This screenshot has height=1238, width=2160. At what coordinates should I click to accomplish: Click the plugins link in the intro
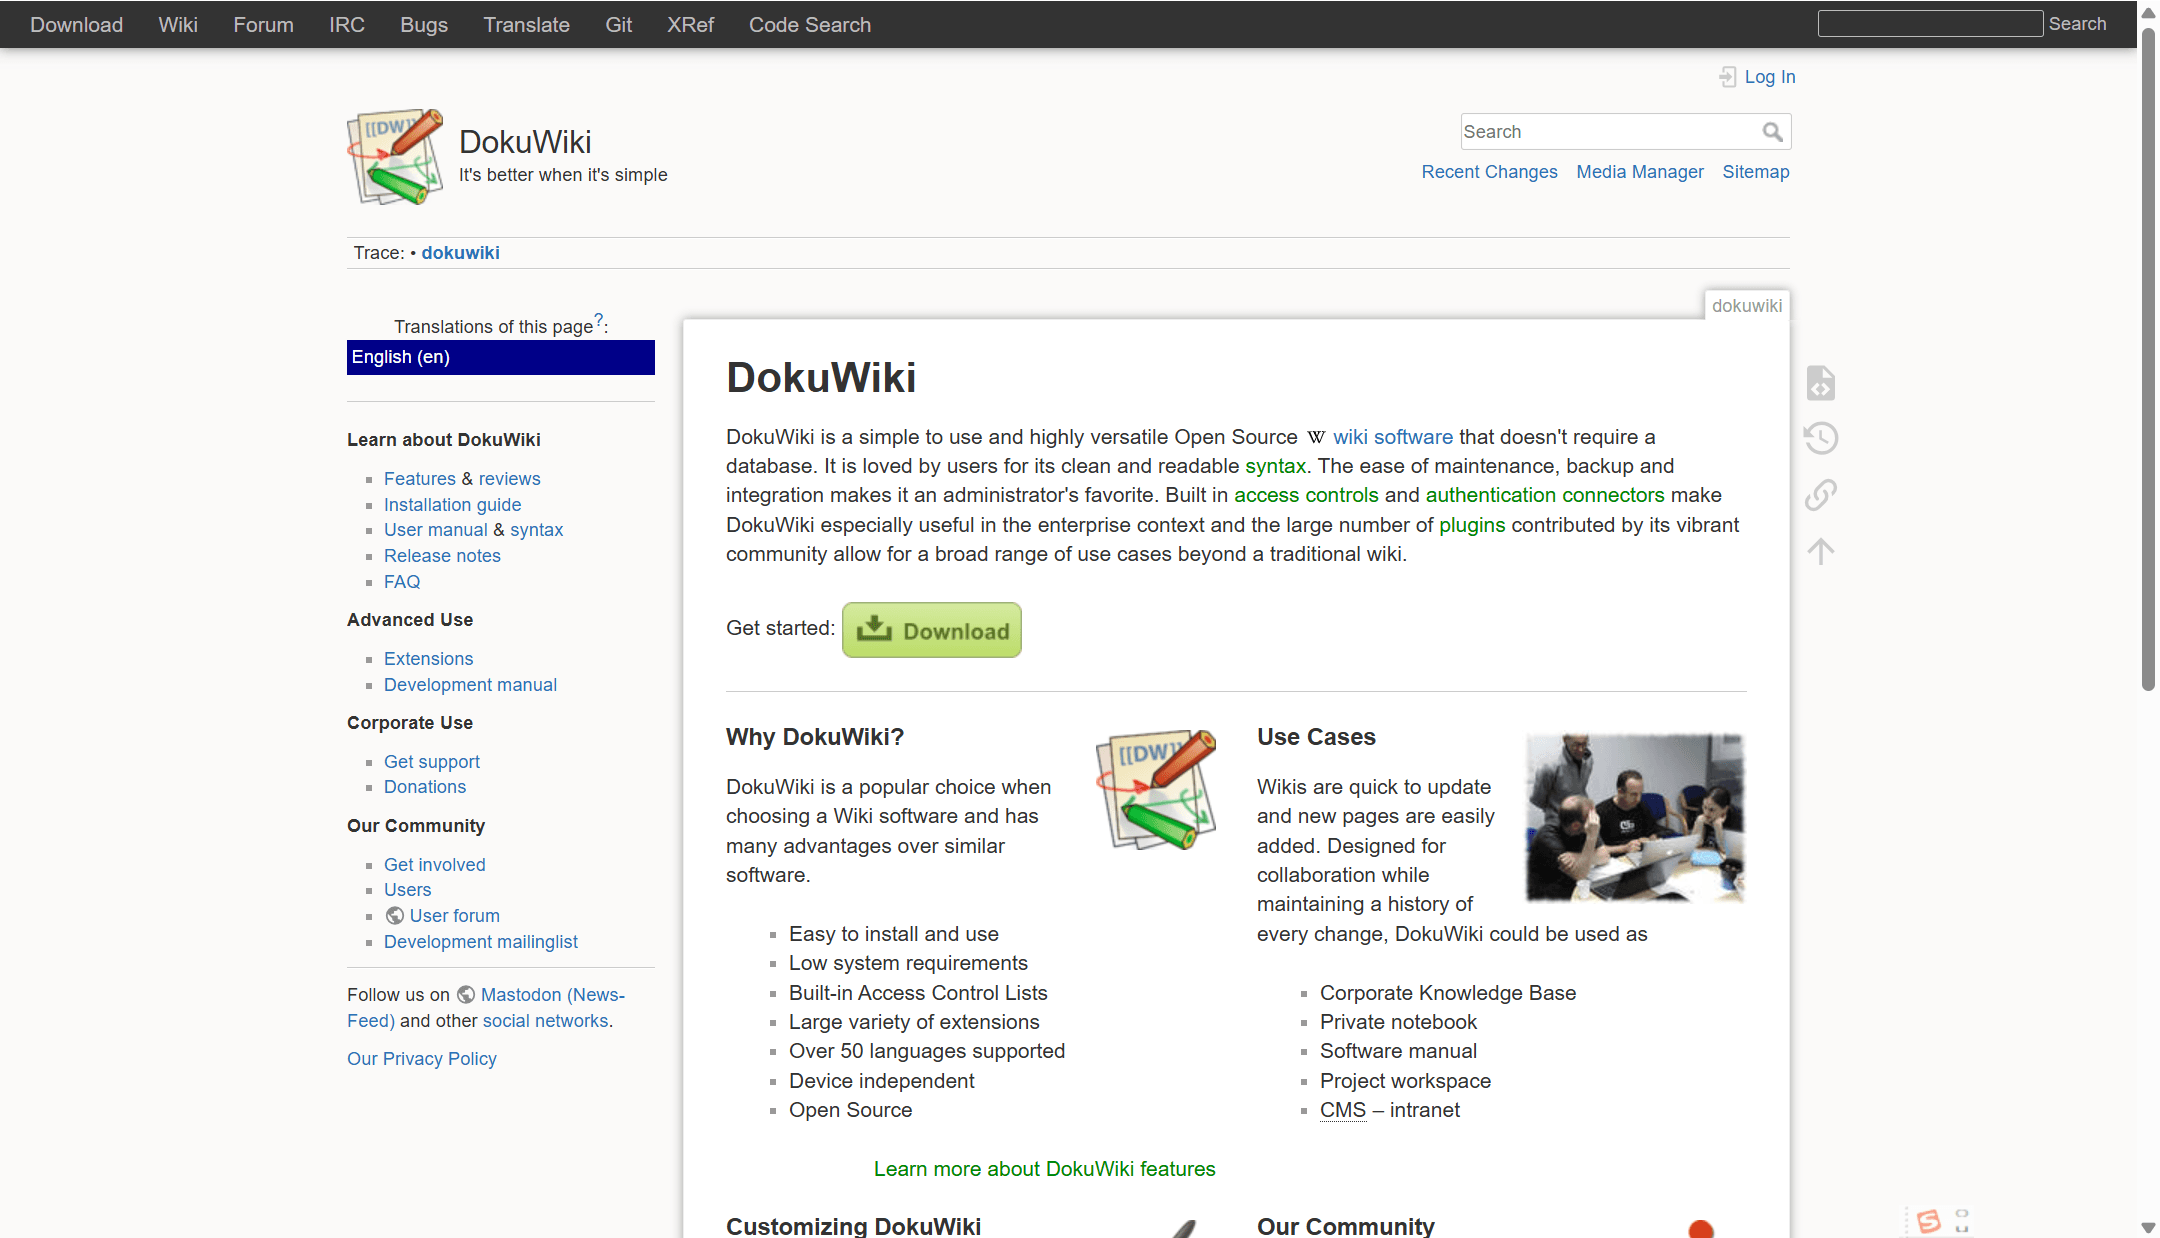(x=1472, y=525)
